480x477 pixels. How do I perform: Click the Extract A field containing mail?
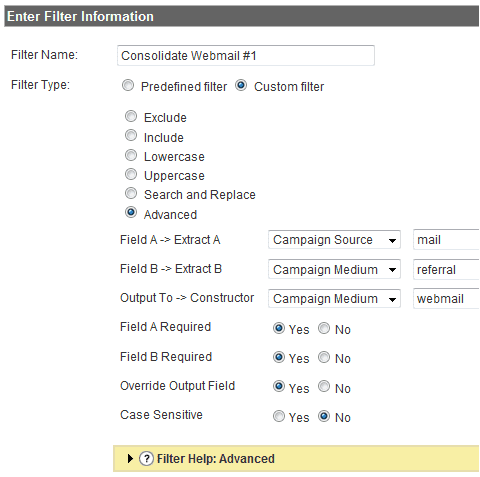pyautogui.click(x=446, y=240)
